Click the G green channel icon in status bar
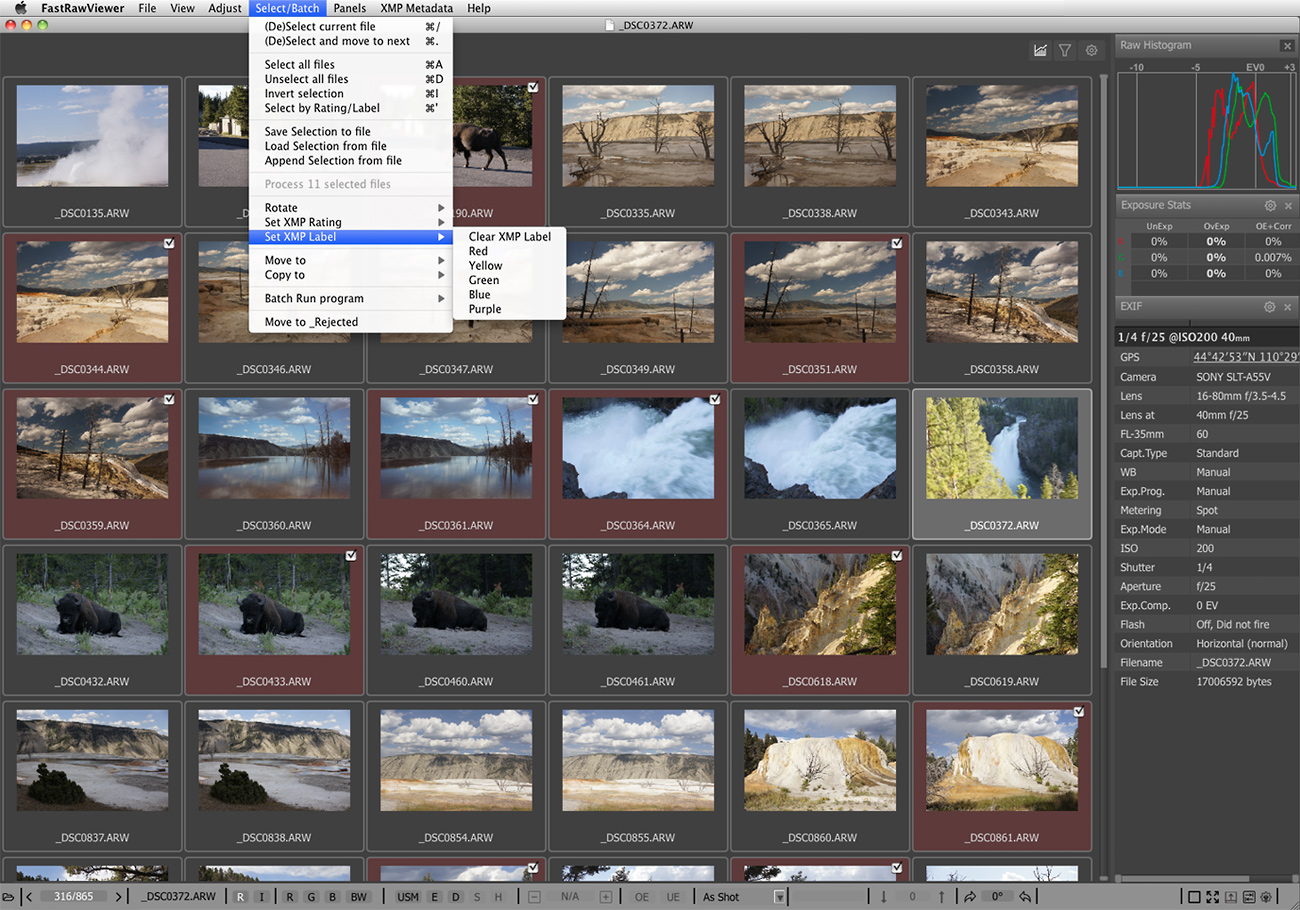This screenshot has width=1300, height=910. (x=310, y=896)
